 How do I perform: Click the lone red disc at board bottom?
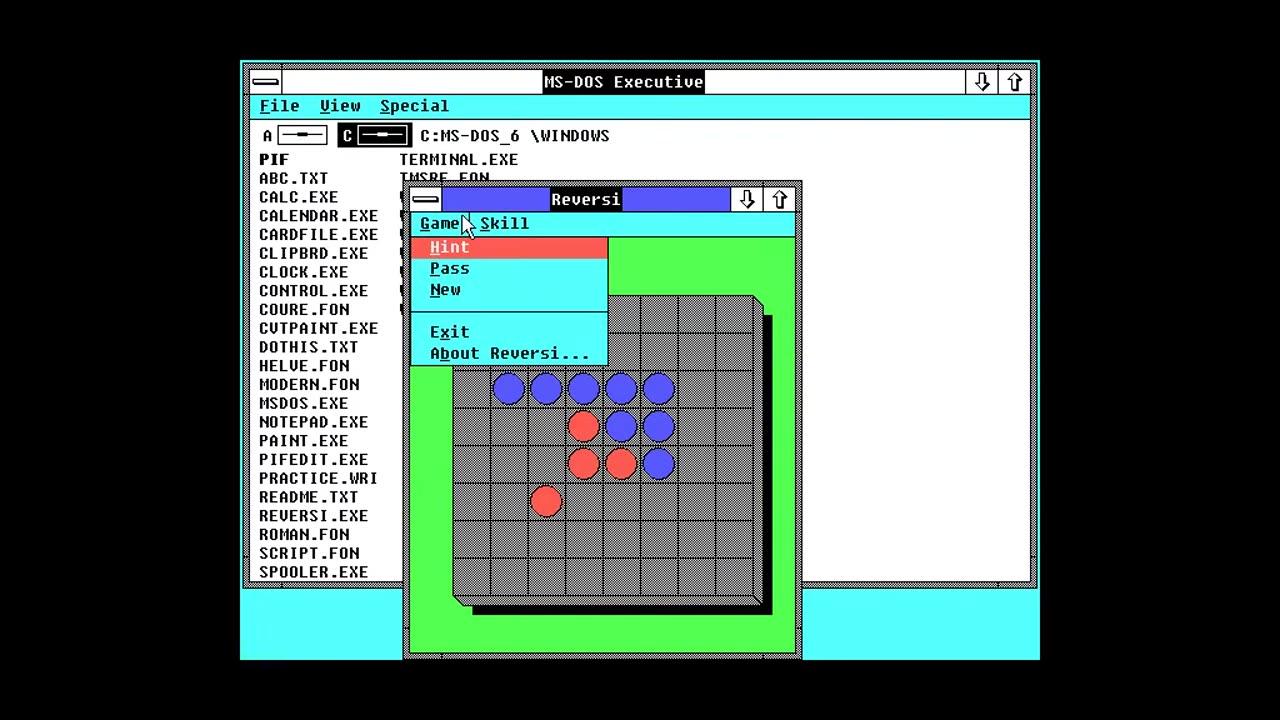tap(546, 501)
